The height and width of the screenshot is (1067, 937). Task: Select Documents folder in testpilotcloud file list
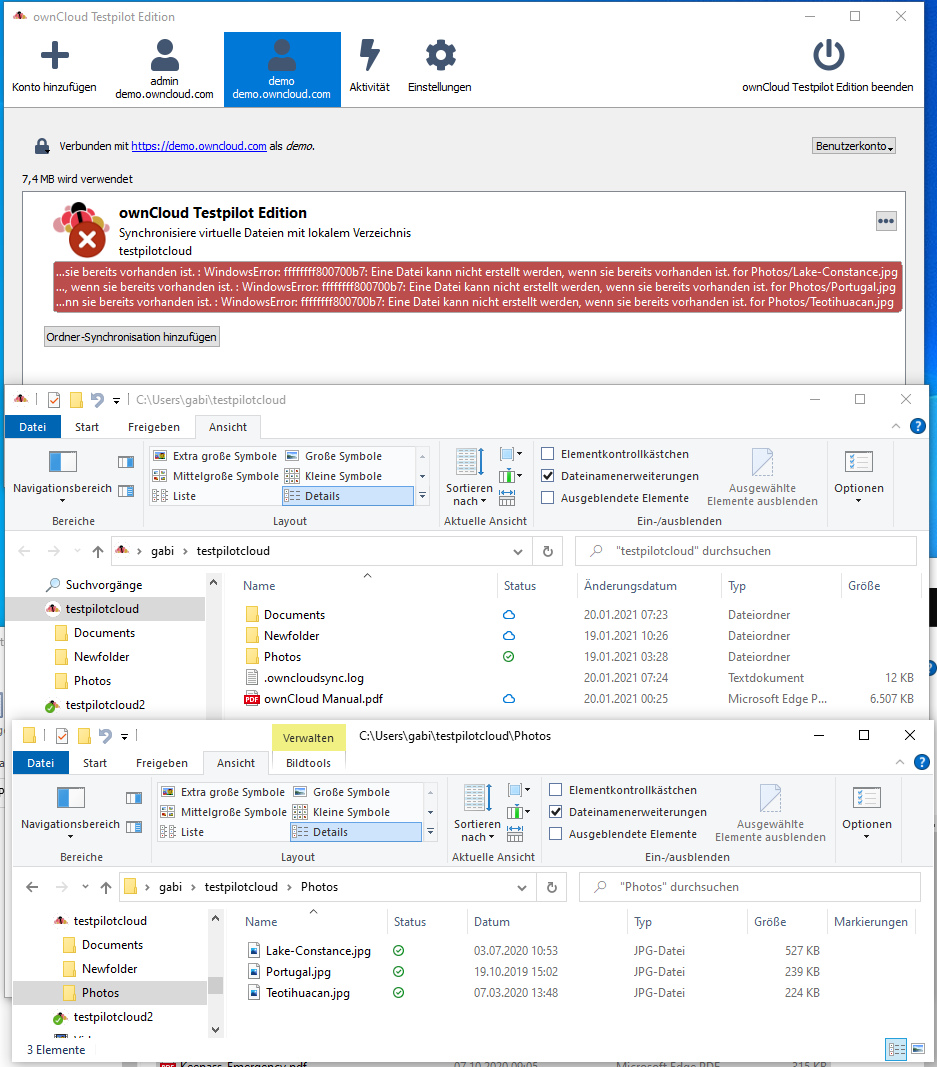294,614
